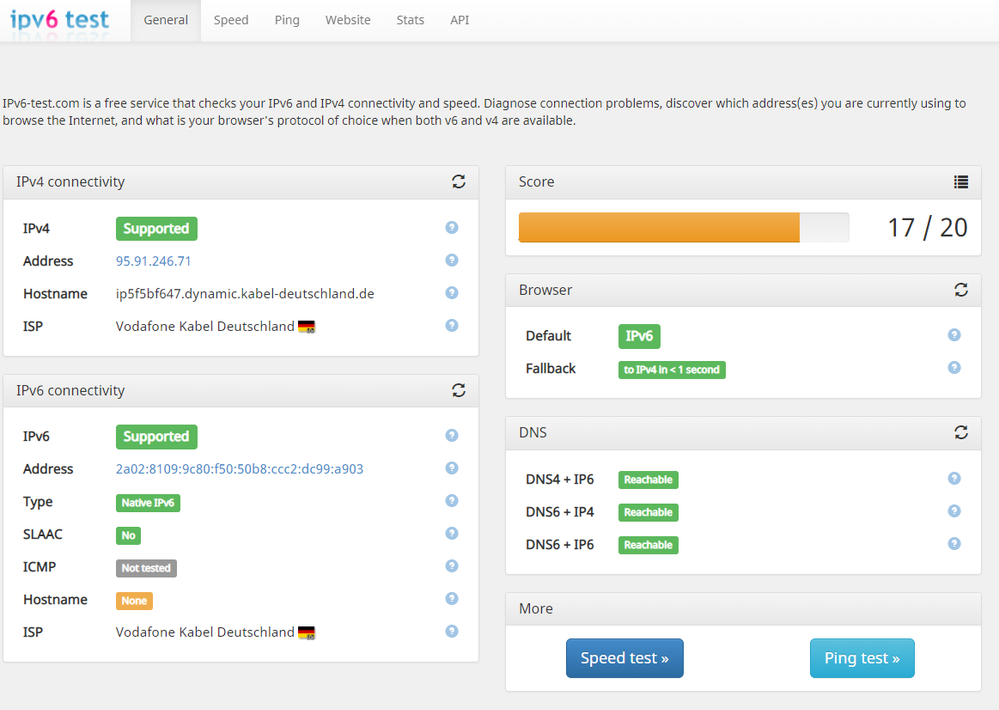Click help icon beside ICMP row
The image size is (999, 710).
[452, 566]
